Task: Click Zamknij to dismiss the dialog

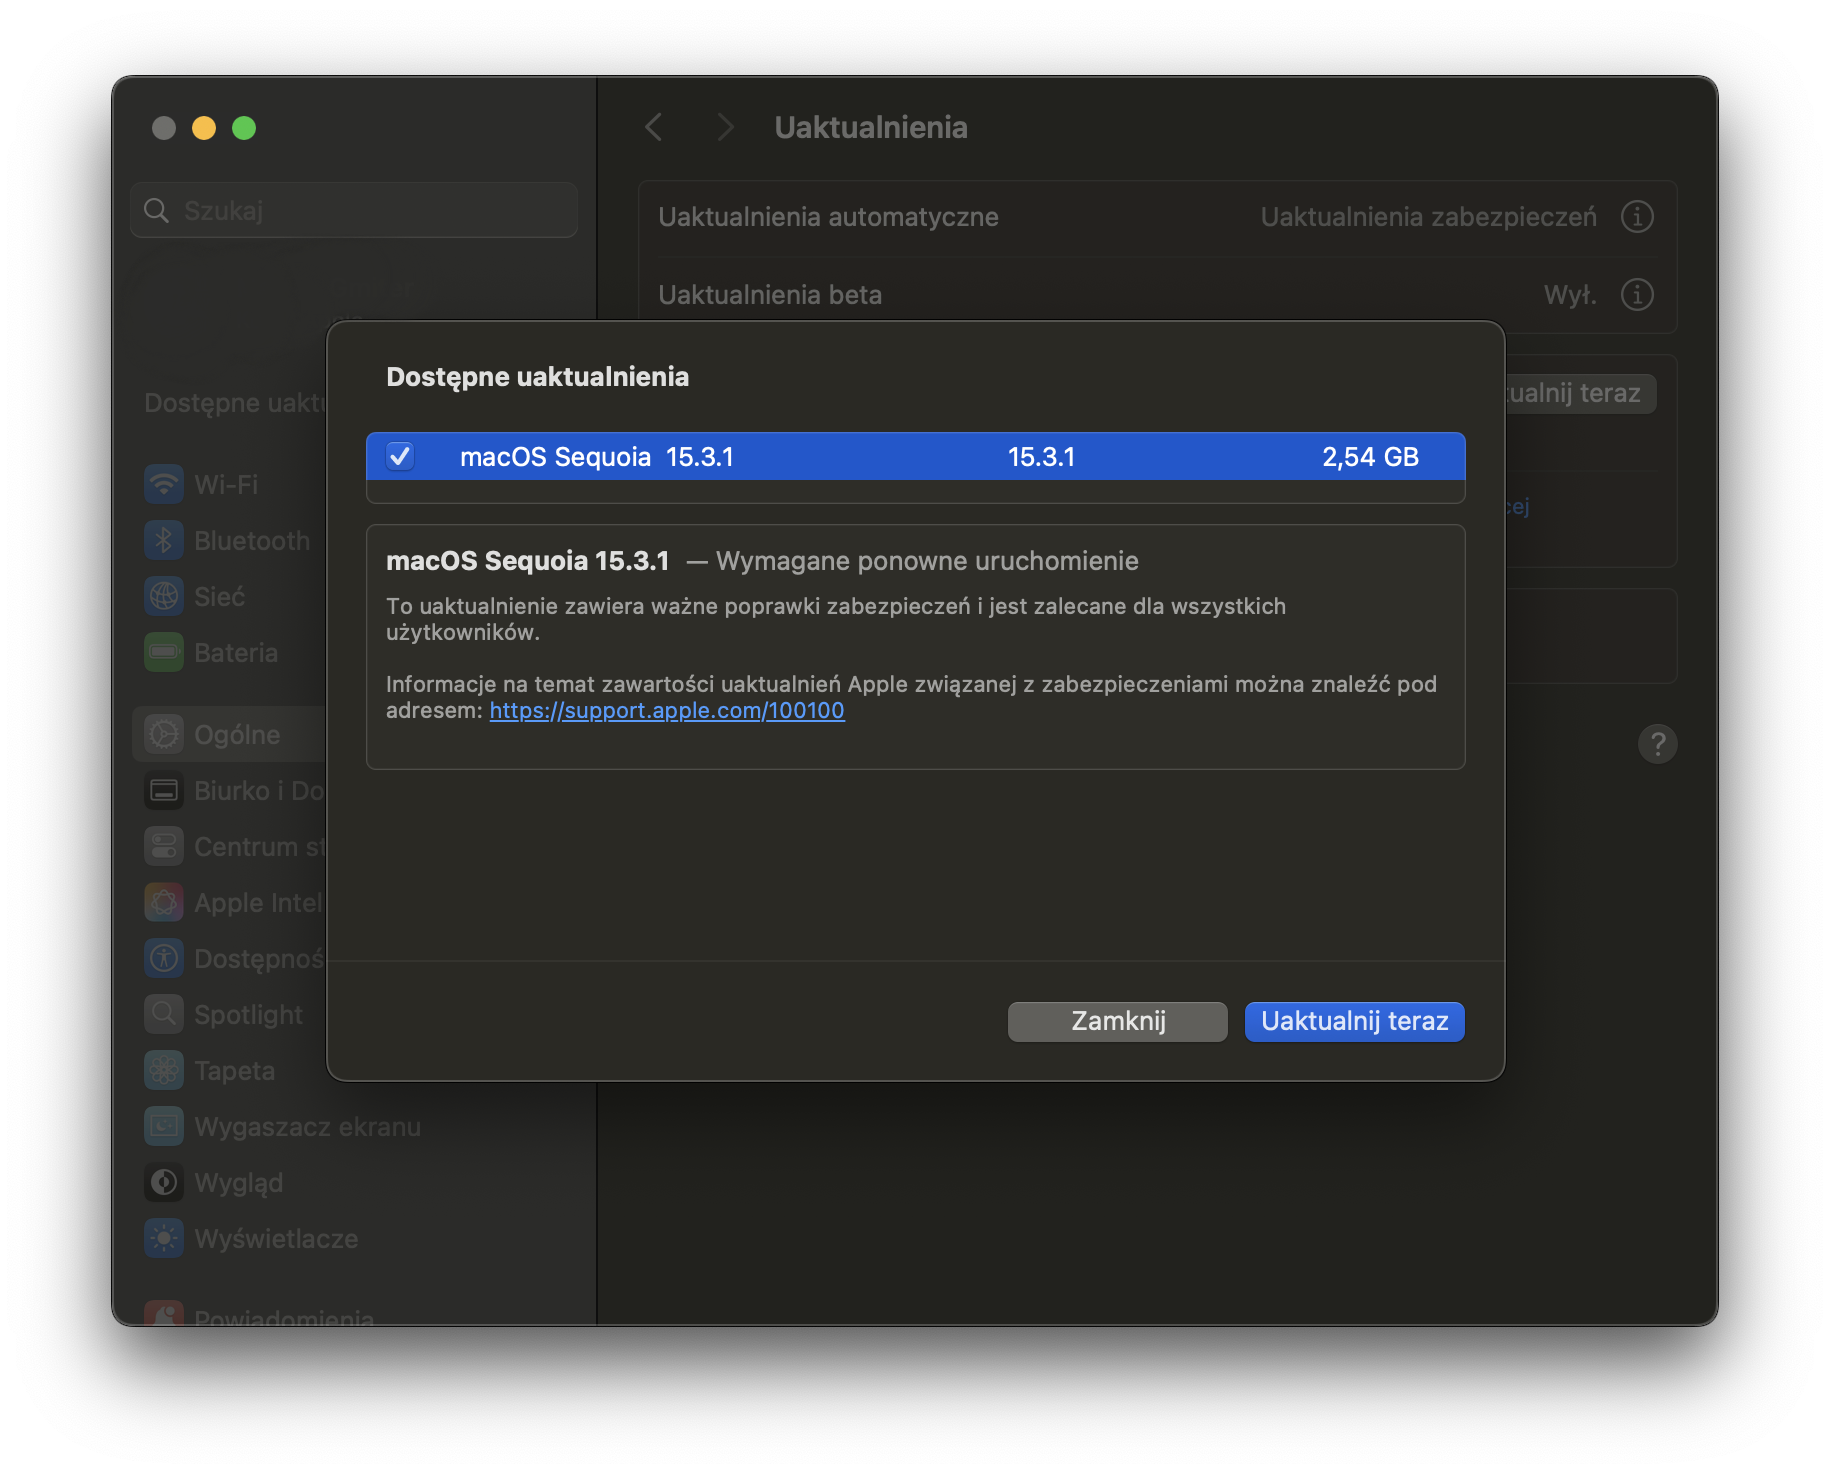Action: click(x=1117, y=1022)
